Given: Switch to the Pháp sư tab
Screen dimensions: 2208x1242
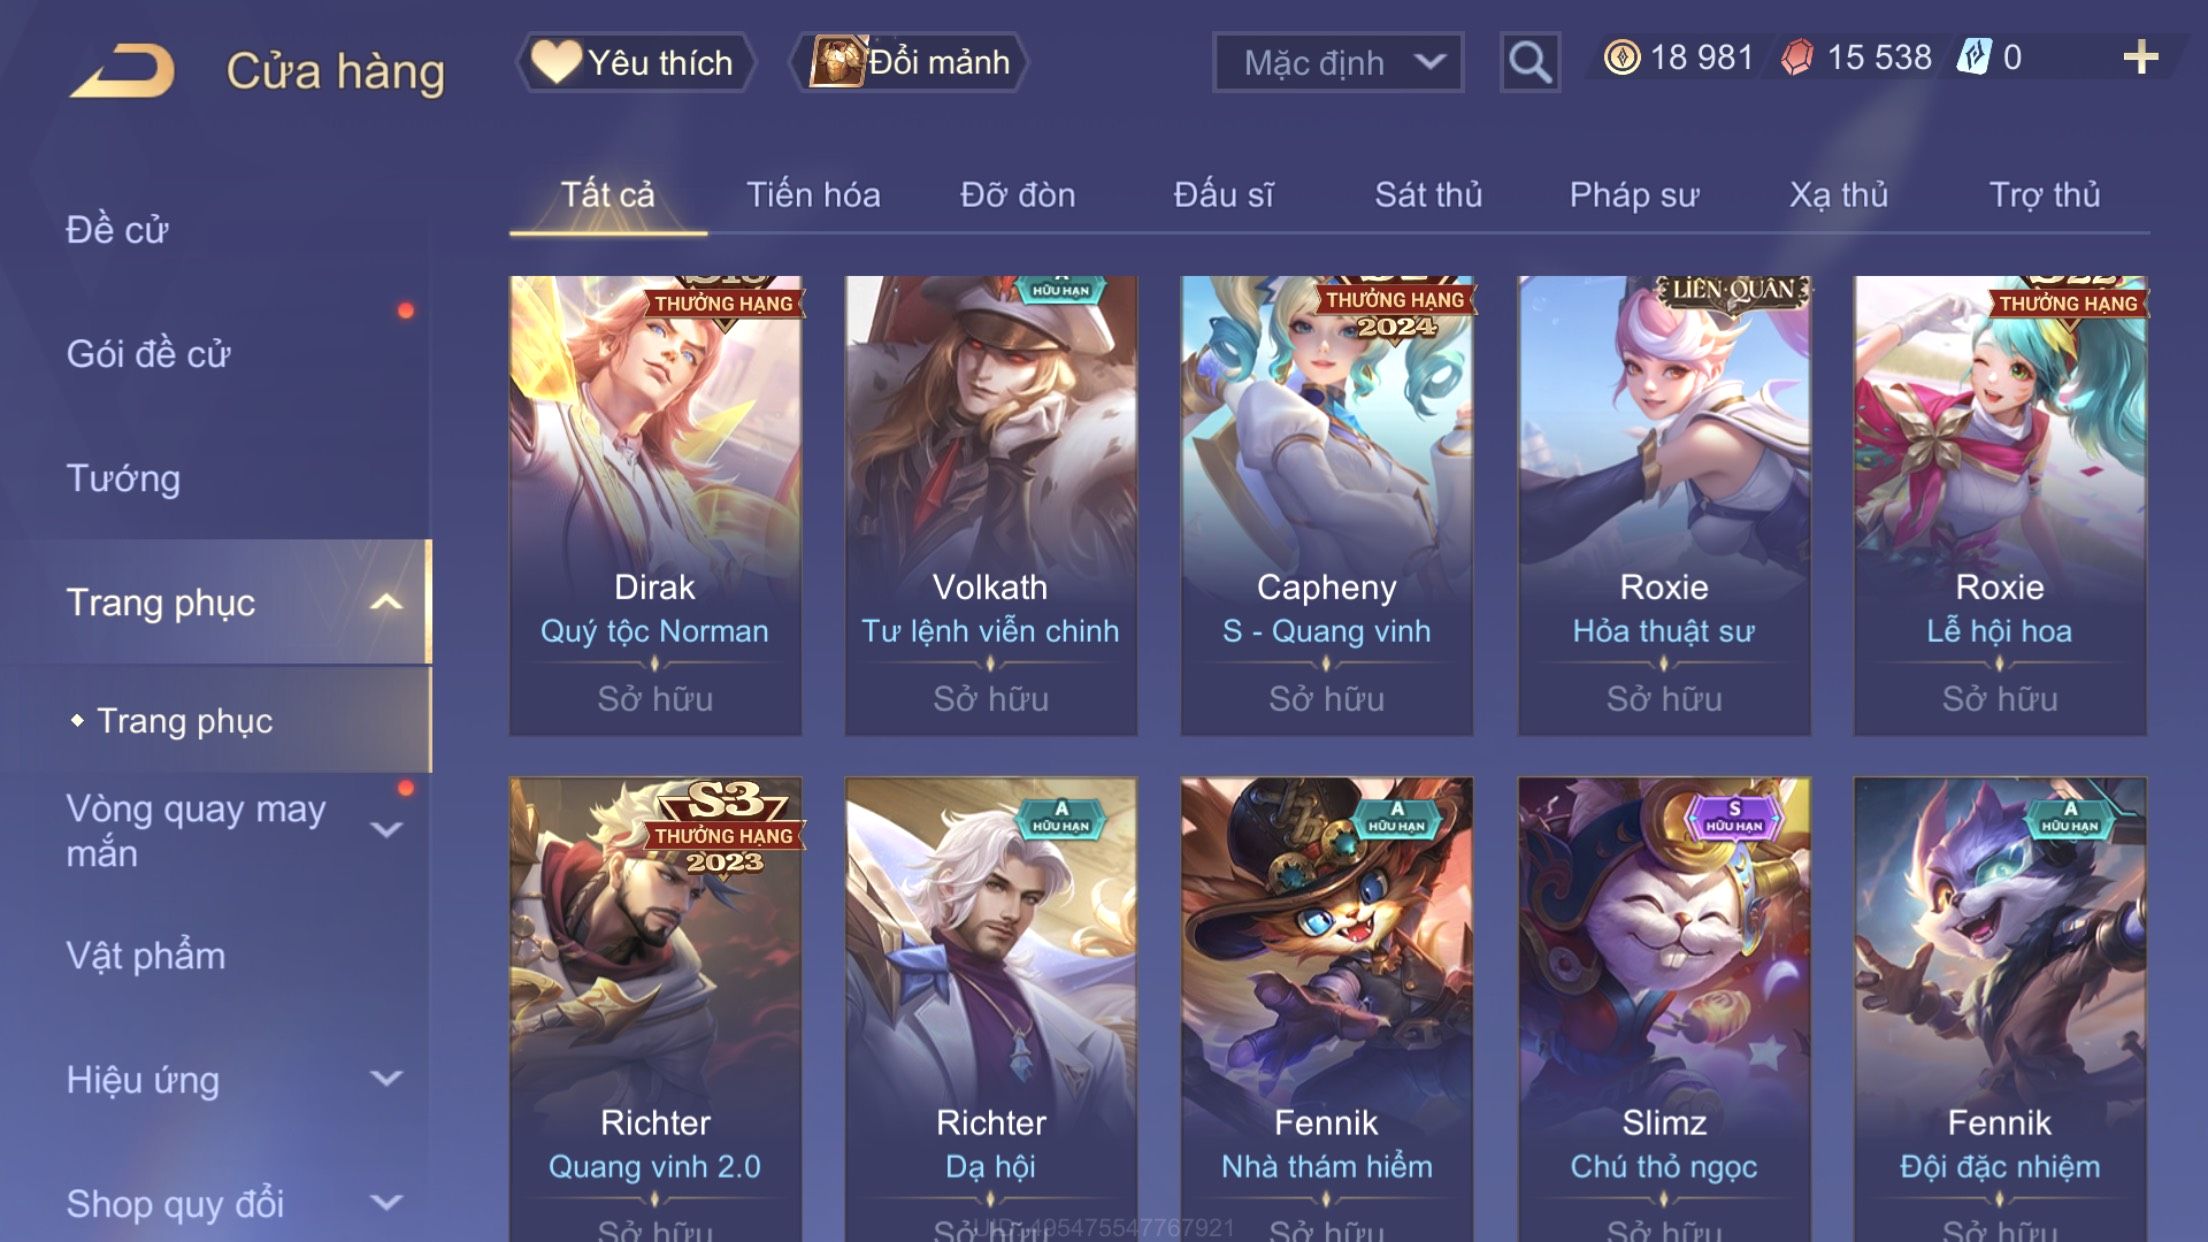Looking at the screenshot, I should tap(1634, 195).
